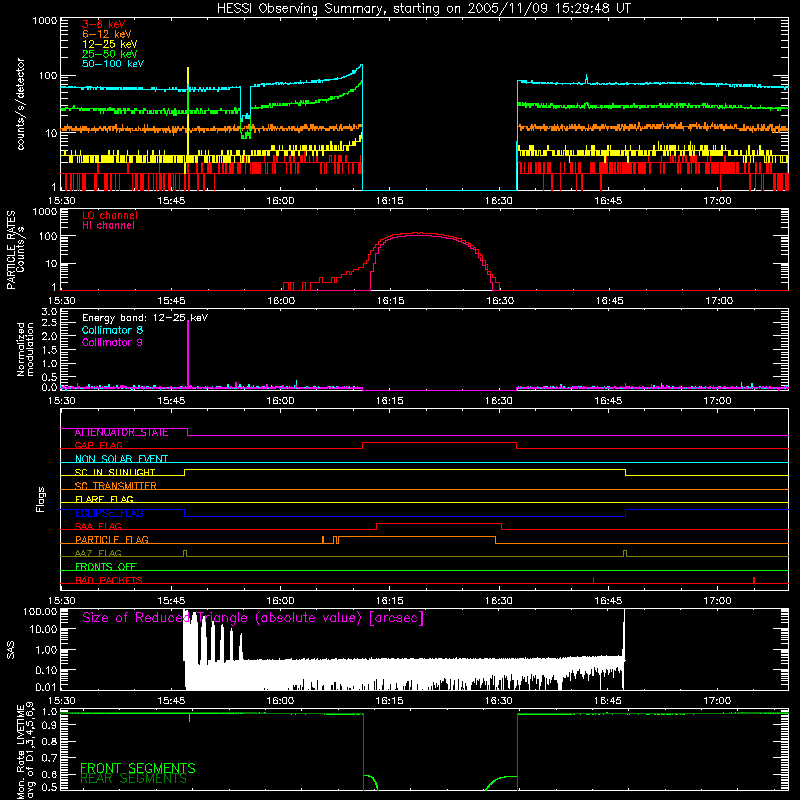This screenshot has height=800, width=800.
Task: Click the SC_TRANSMITTER flag label
Action: pos(115,486)
